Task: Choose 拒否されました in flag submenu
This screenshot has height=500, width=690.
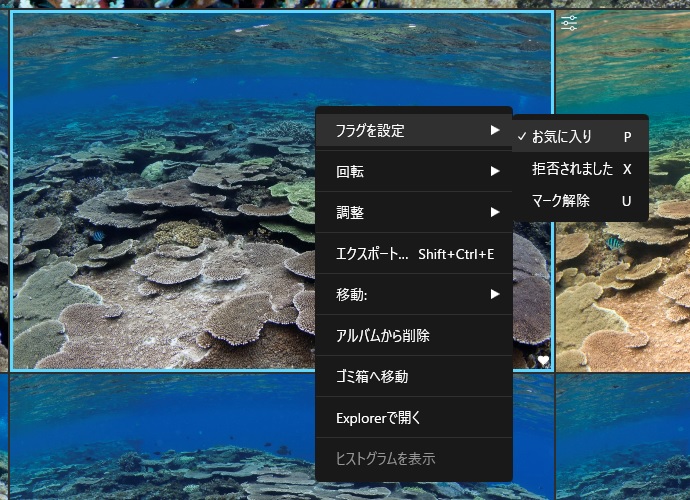Action: click(x=580, y=169)
